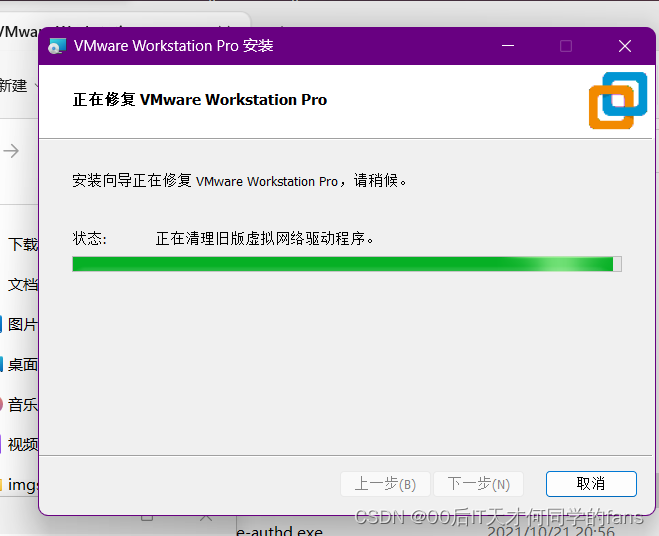The image size is (659, 536).
Task: Click the 安装向导正在修复 message text
Action: (239, 181)
